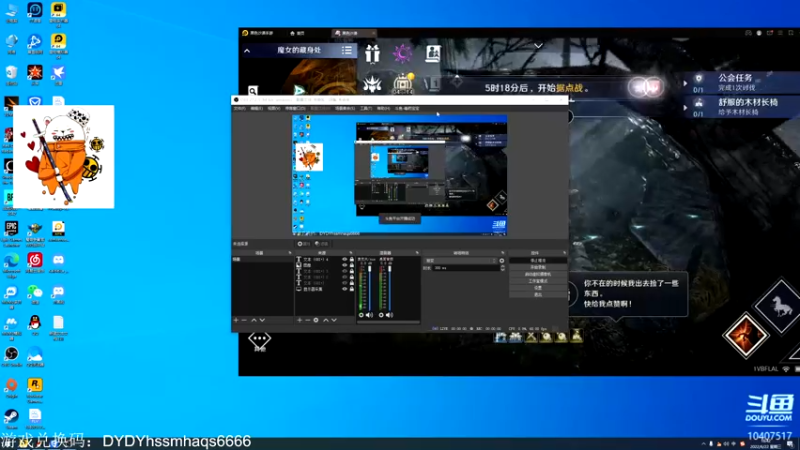Open the scene transition type dropdown
This screenshot has height=450, width=800.
click(461, 261)
